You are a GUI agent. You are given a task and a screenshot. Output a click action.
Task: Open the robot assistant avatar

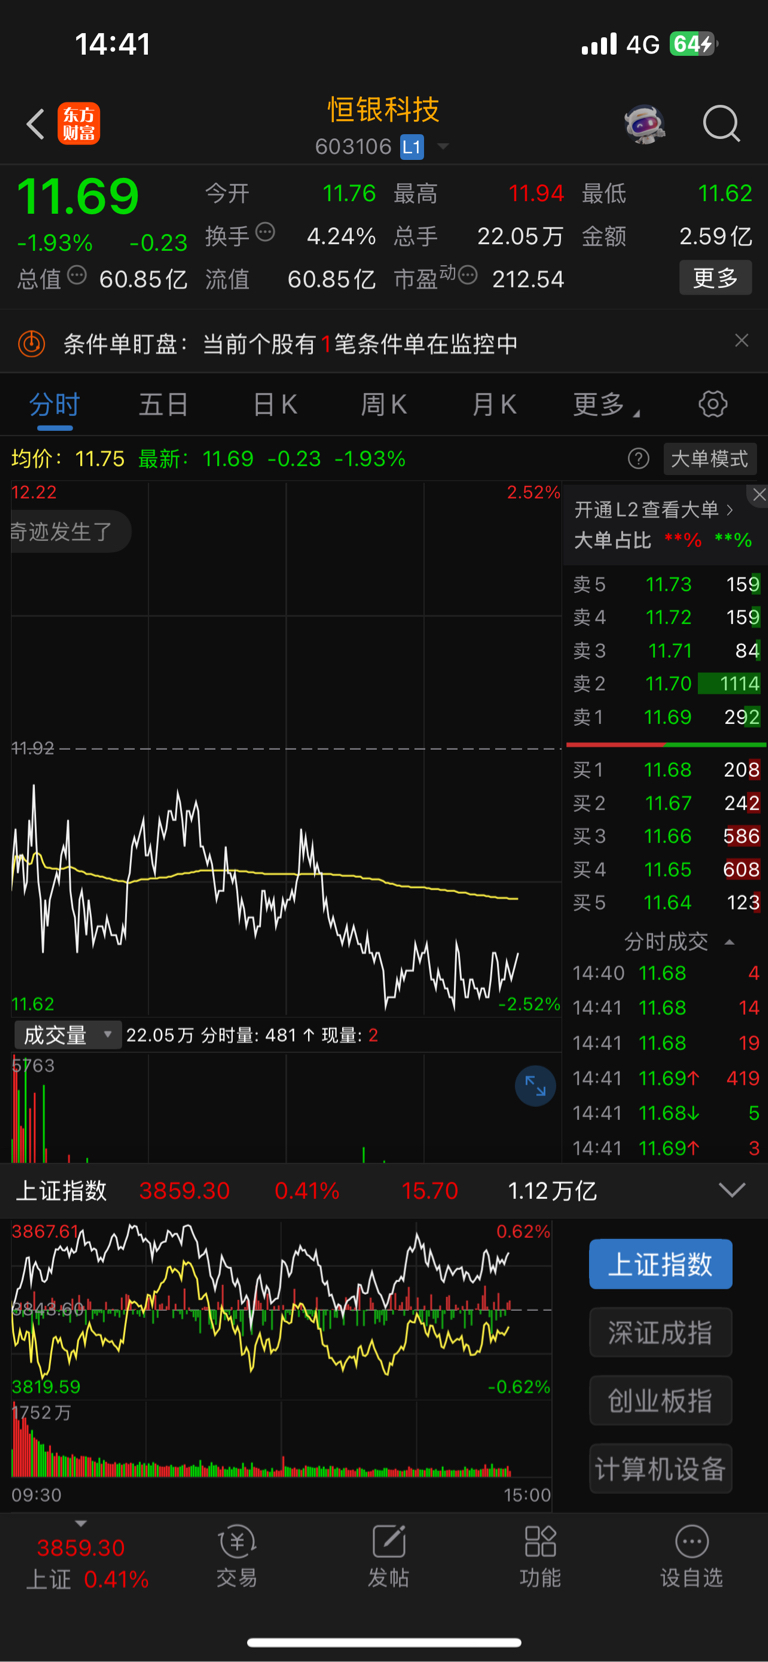[x=645, y=124]
